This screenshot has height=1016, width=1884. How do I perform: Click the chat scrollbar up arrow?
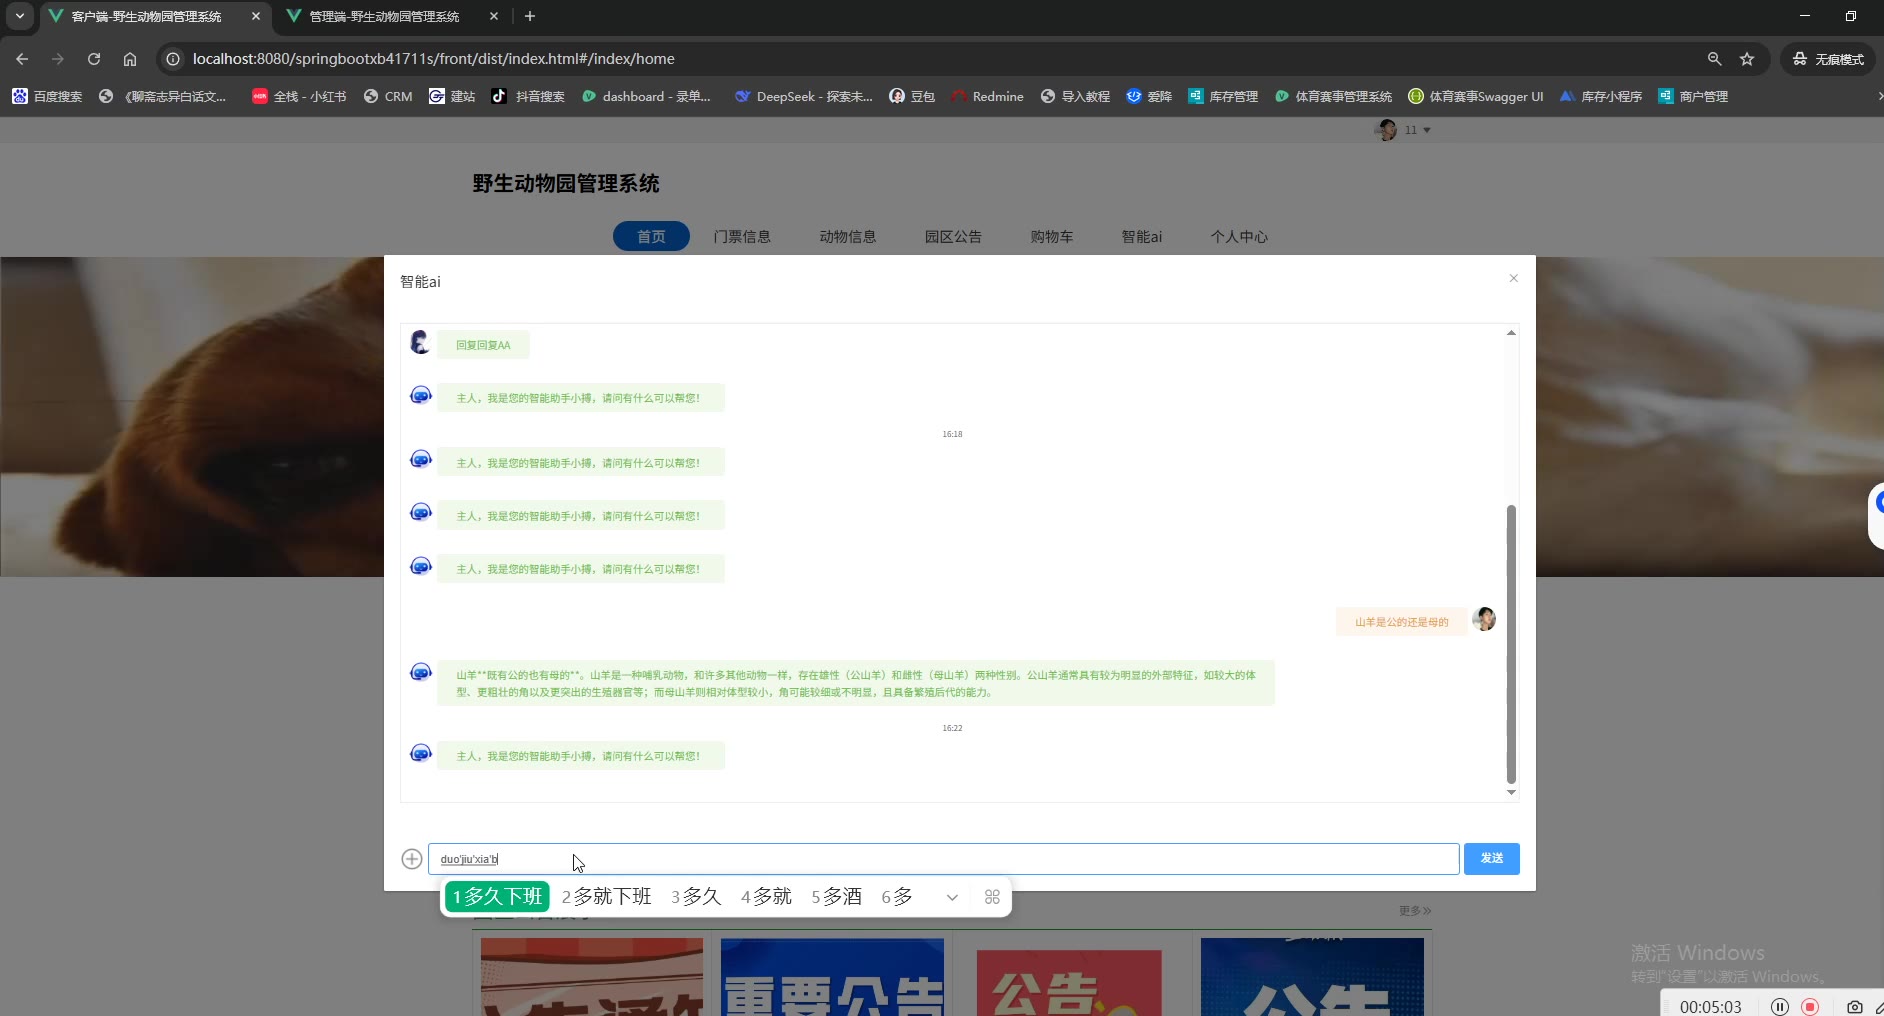coord(1511,332)
